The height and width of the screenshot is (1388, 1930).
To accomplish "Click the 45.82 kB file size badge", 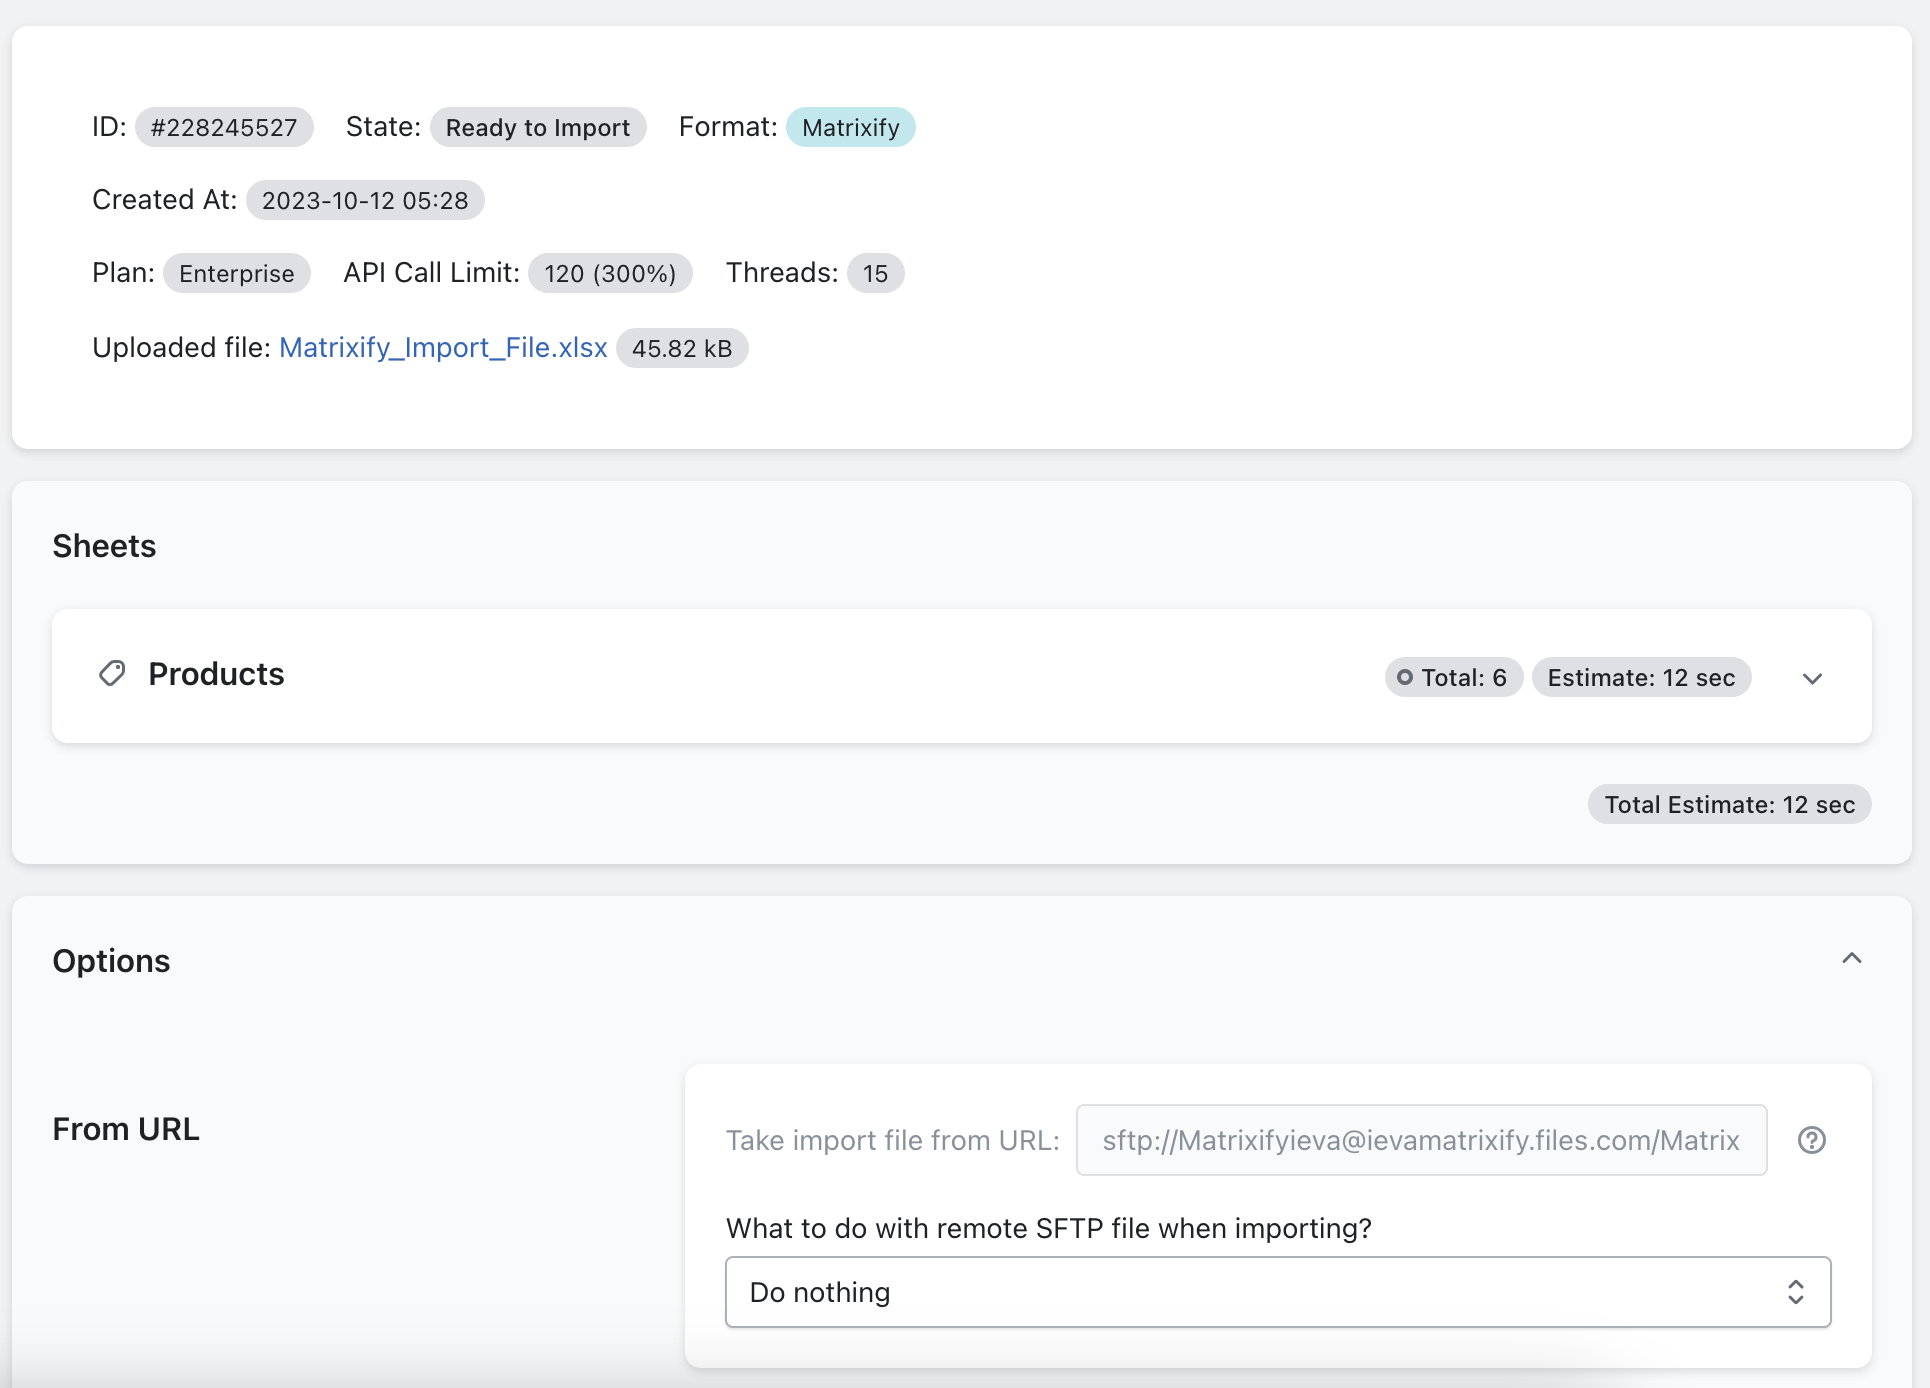I will [681, 349].
